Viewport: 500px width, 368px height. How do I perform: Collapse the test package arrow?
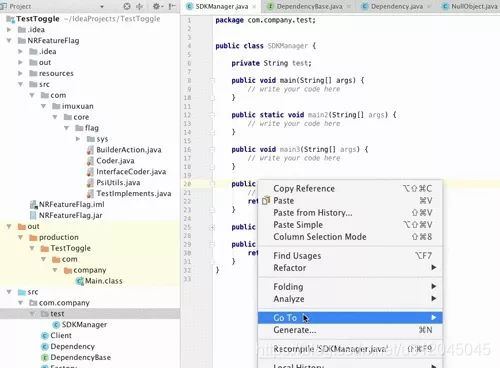(x=32, y=314)
